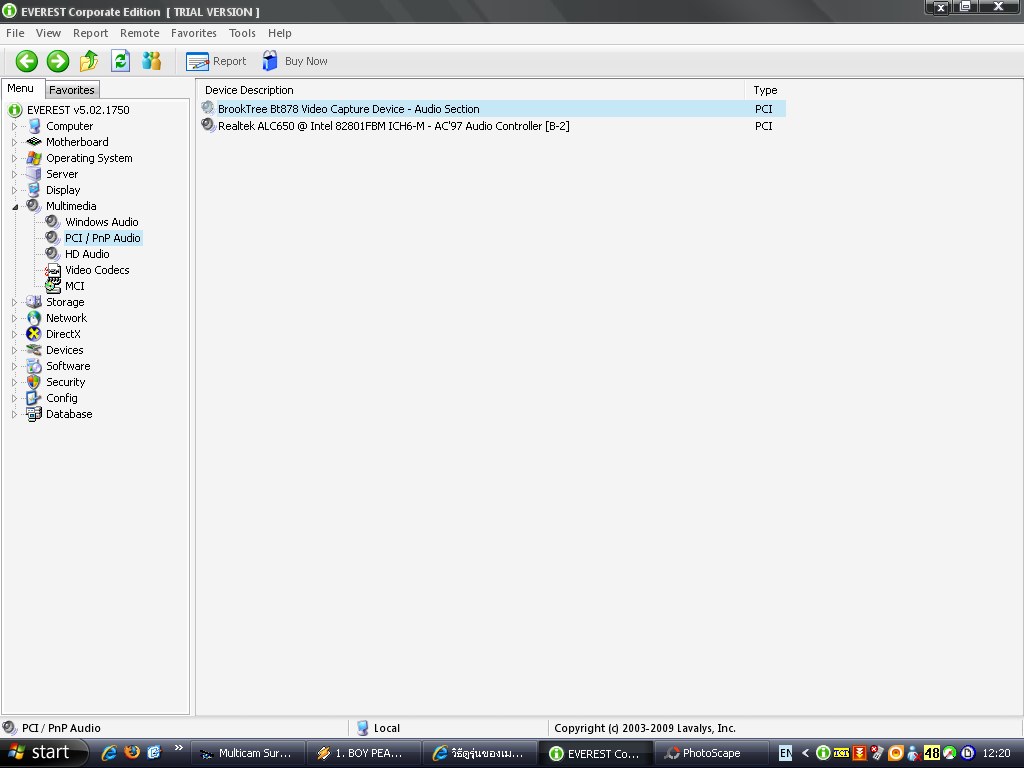Select BrookTree Bt878 Video Capture Device row
Viewport: 1024px width, 768px height.
click(493, 109)
